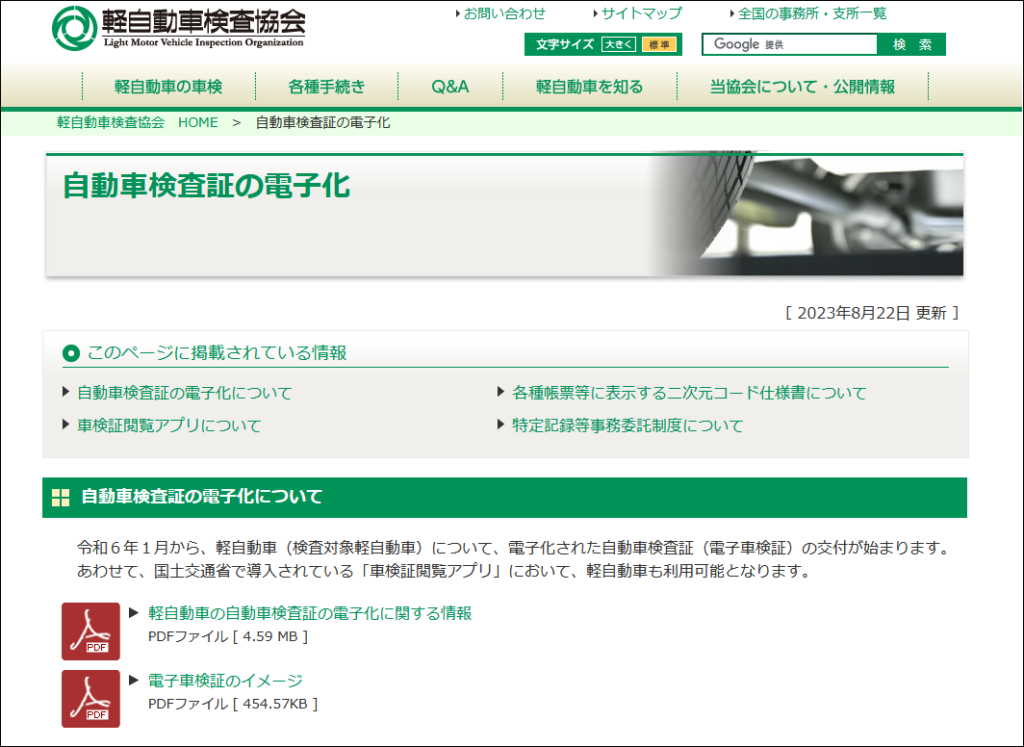Open 各種手続き navigation menu
Viewport: 1024px width, 747px height.
327,87
